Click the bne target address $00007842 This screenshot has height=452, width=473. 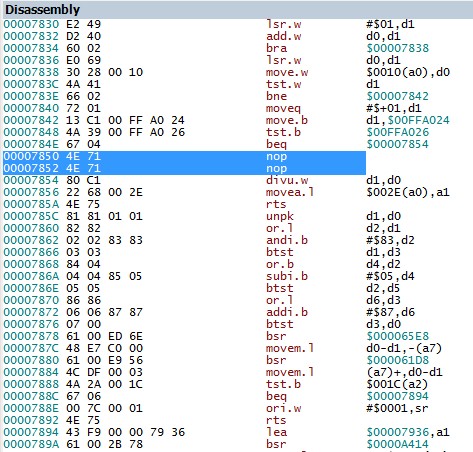(397, 96)
